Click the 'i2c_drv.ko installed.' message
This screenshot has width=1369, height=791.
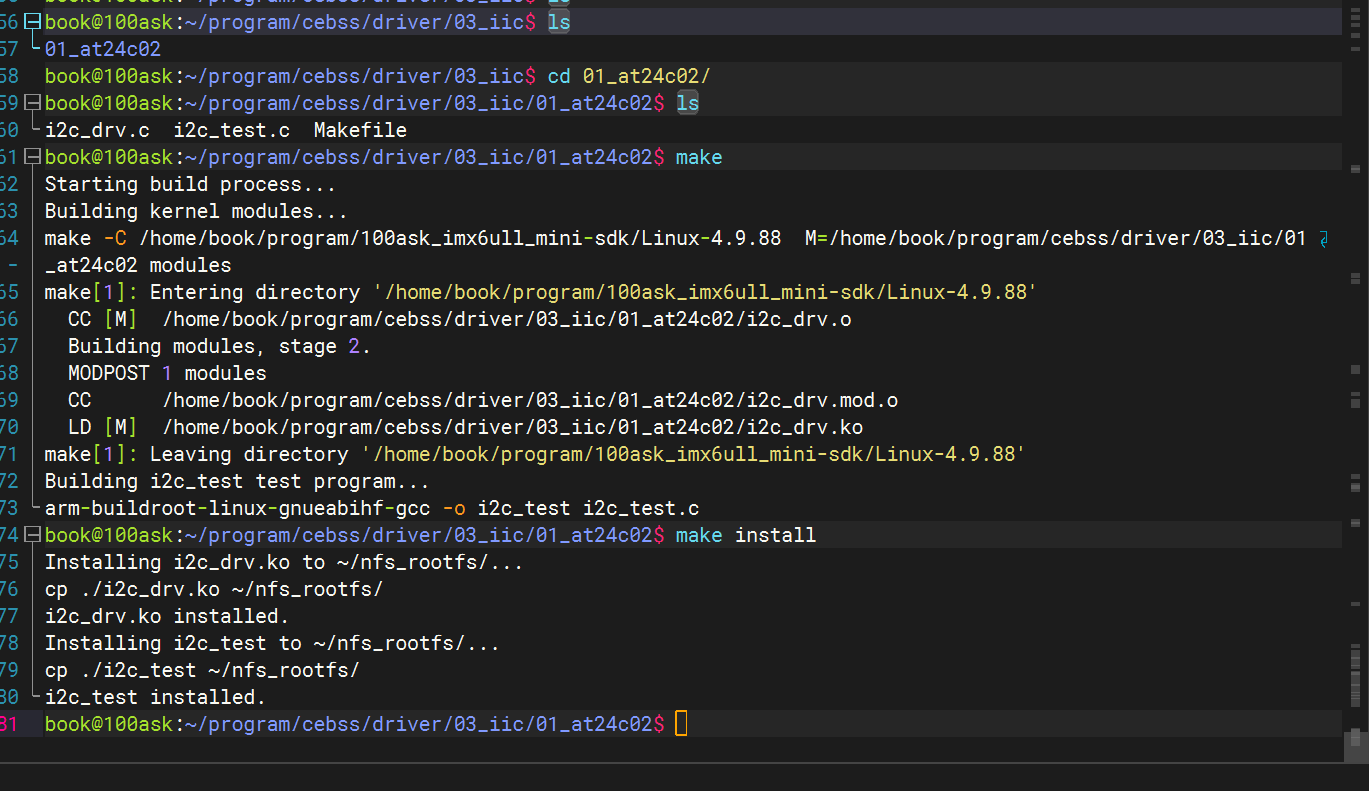point(167,615)
